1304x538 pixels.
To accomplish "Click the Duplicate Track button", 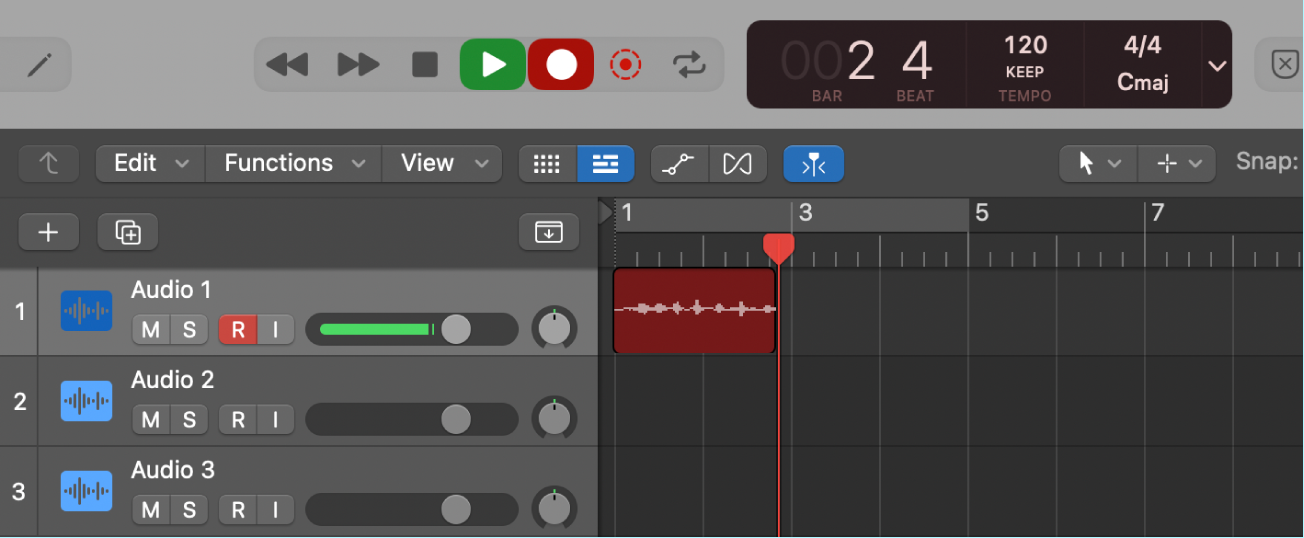I will point(127,233).
